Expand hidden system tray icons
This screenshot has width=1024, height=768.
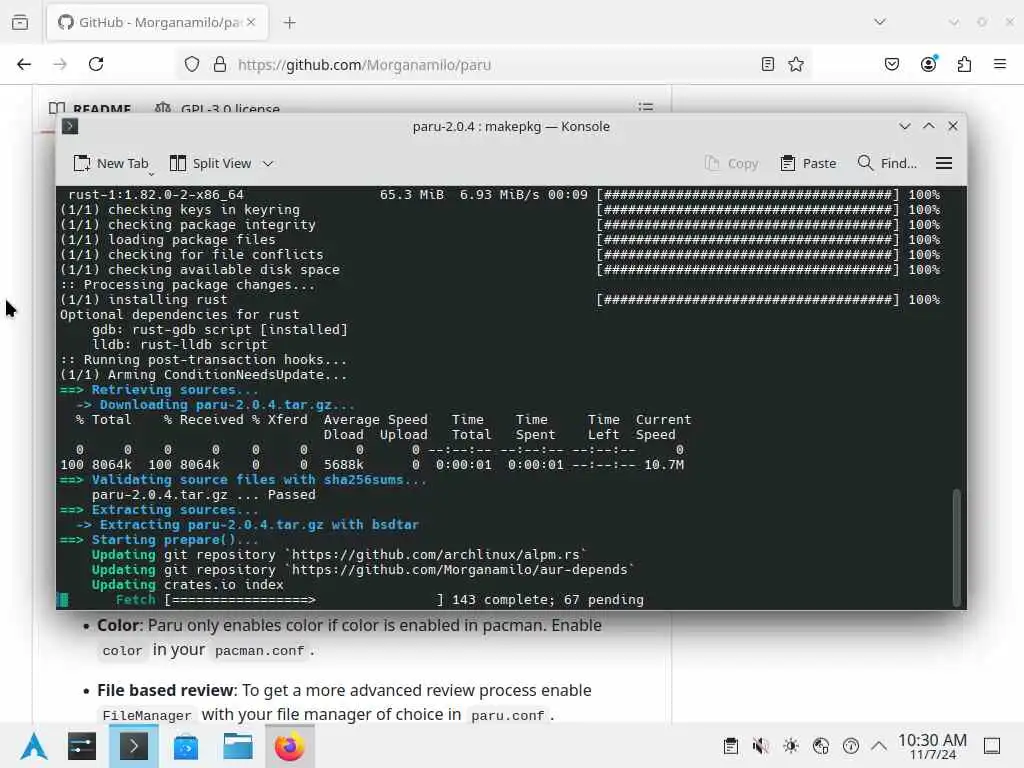[879, 746]
